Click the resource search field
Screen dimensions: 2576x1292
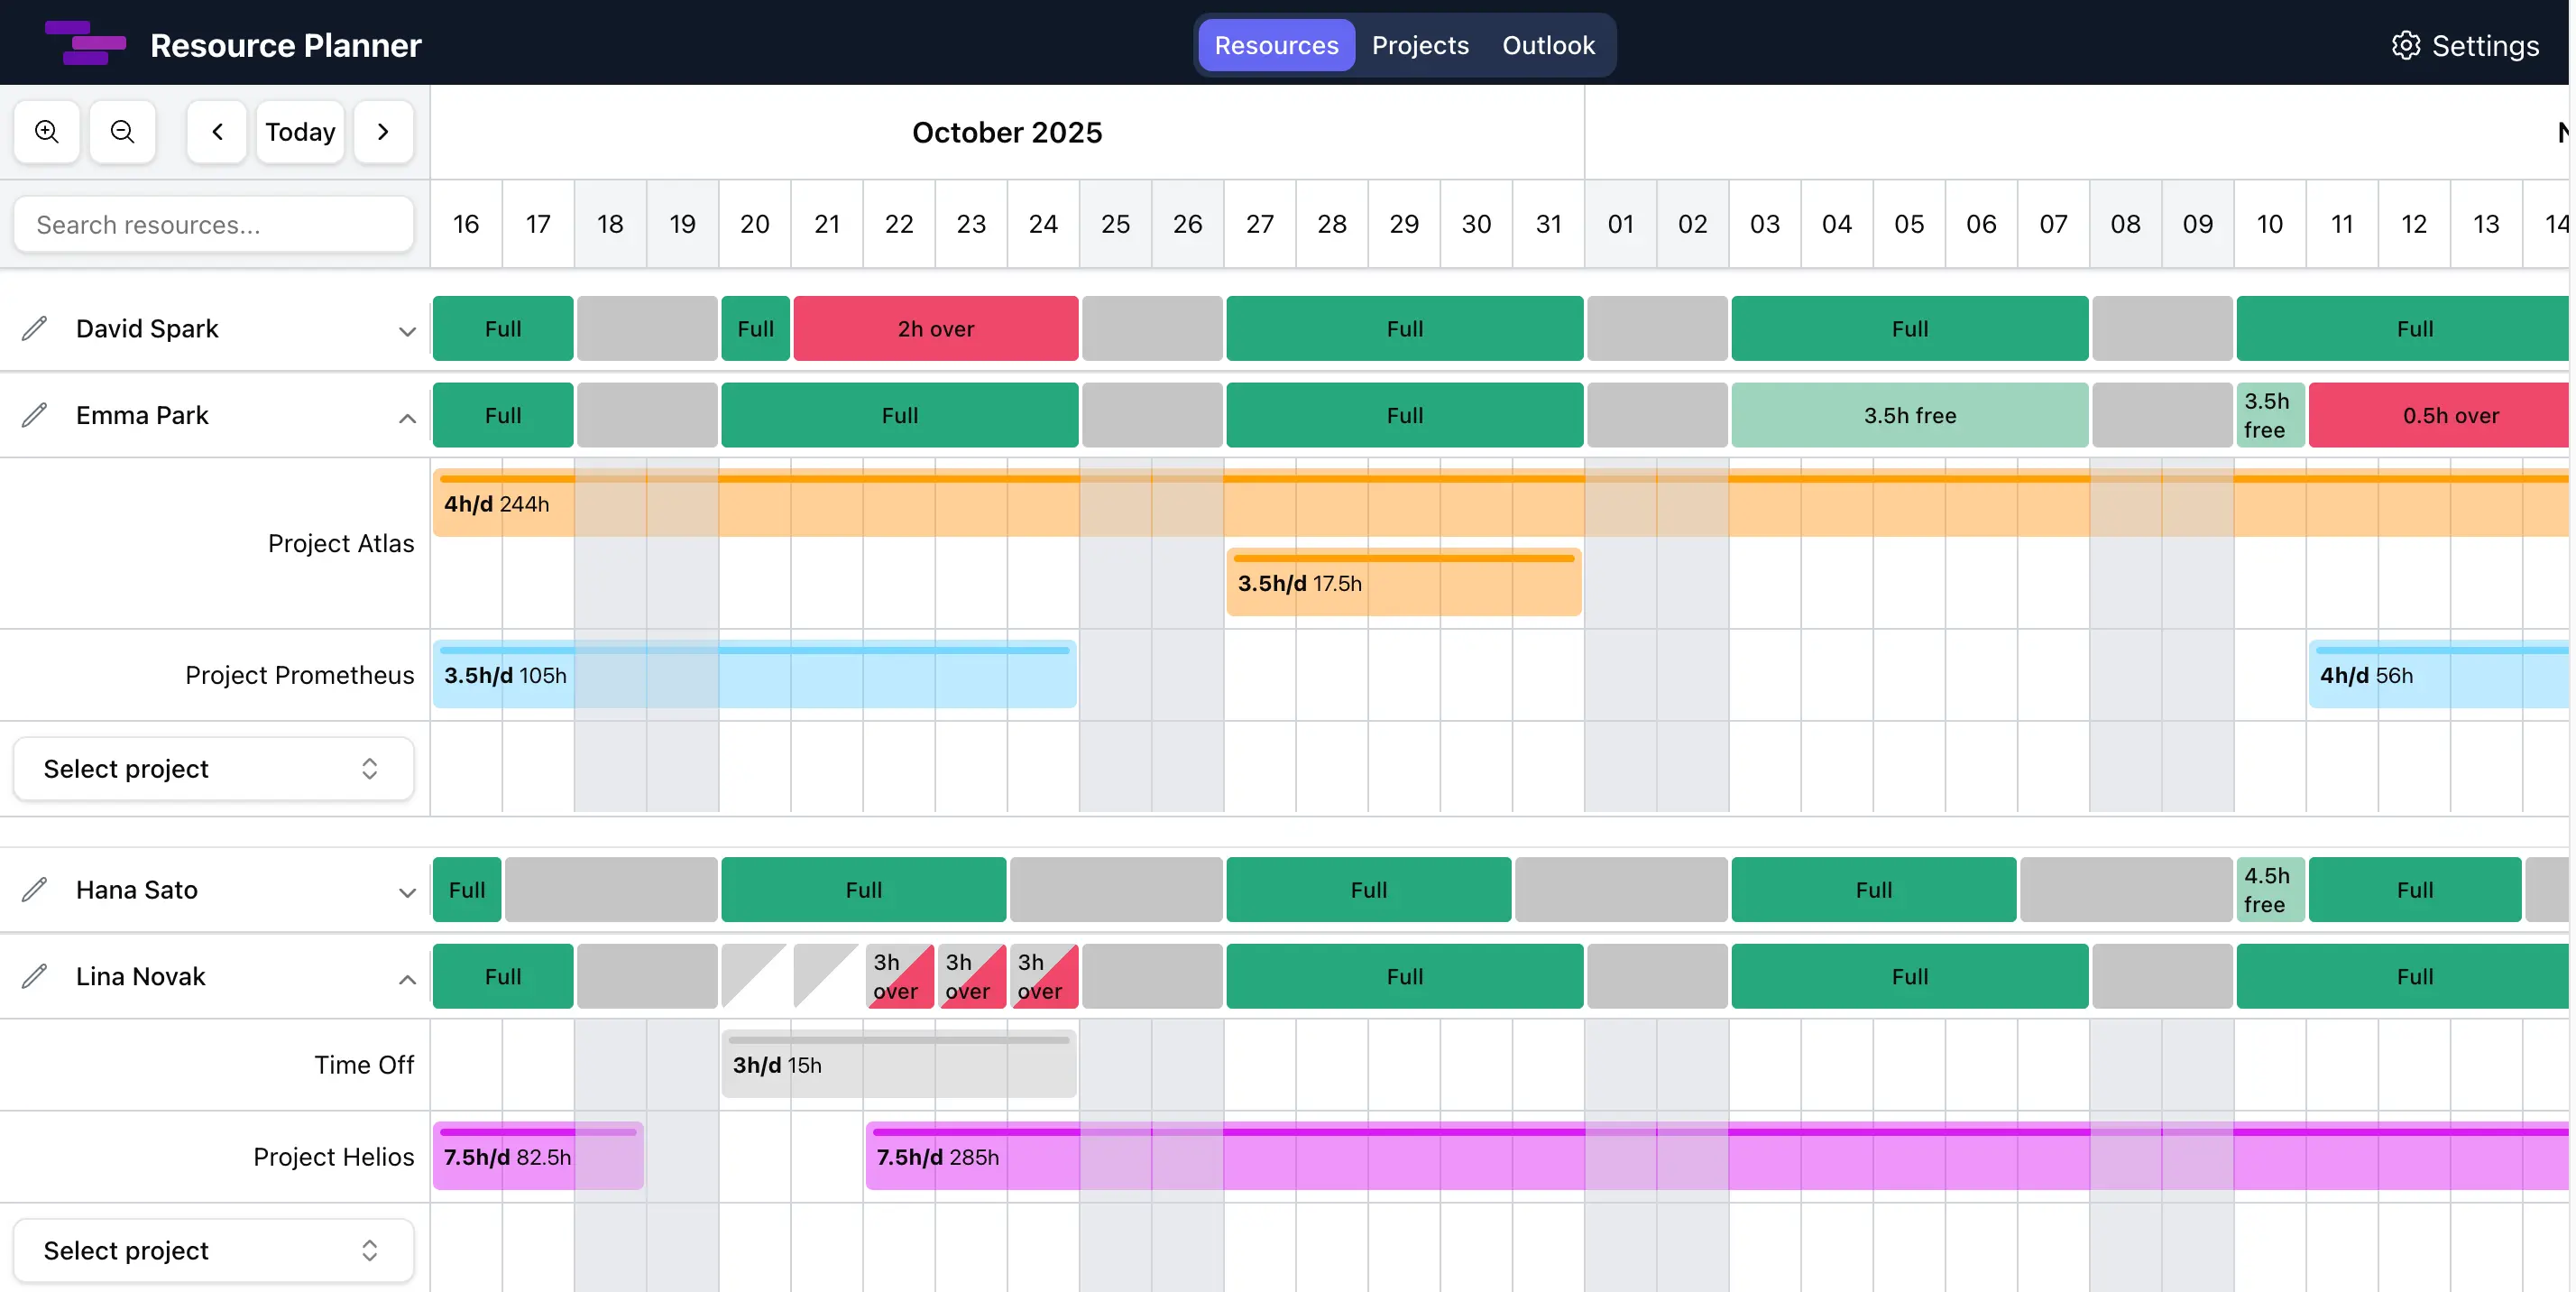(x=212, y=224)
